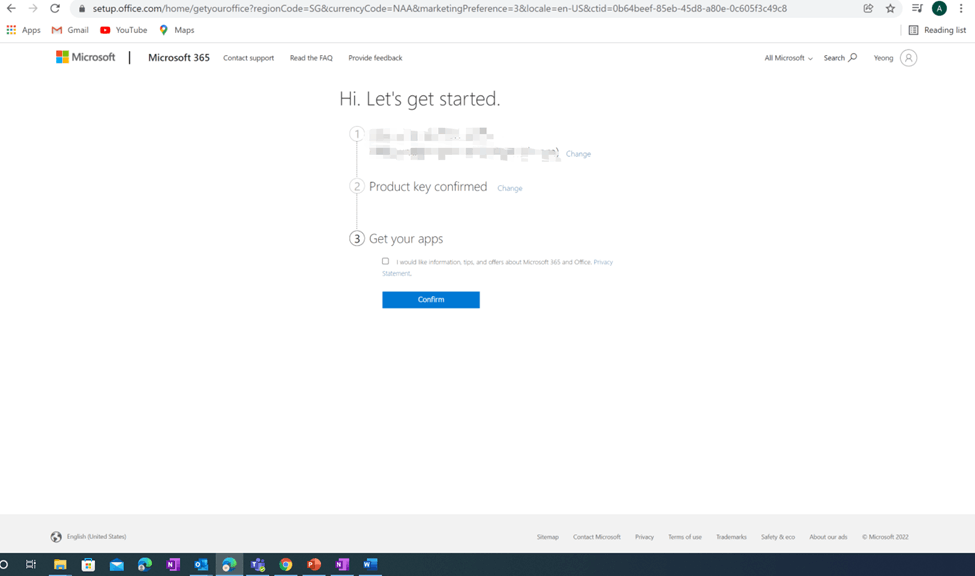Viewport: 975px width, 576px height.
Task: Open the Contact Microsoft footer link
Action: pos(597,537)
